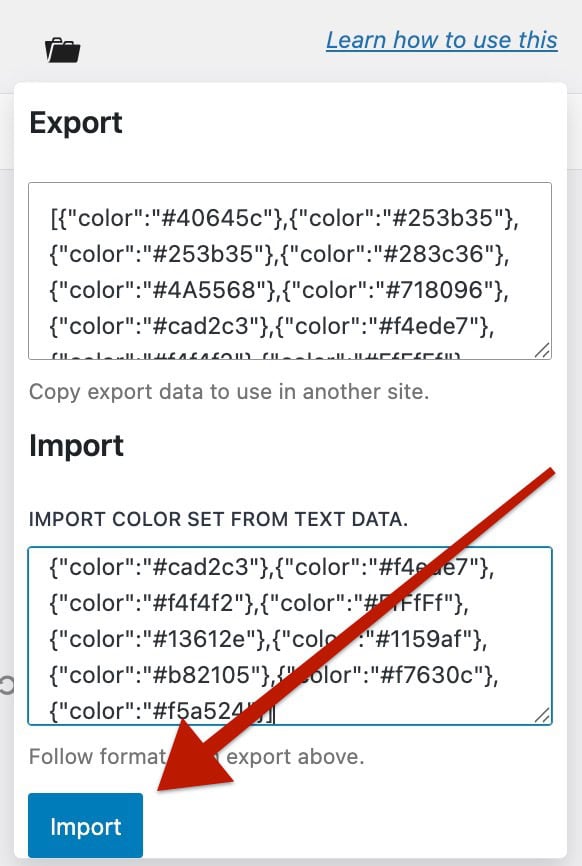Open the Learn how to use this link
Image resolution: width=582 pixels, height=866 pixels.
443,40
